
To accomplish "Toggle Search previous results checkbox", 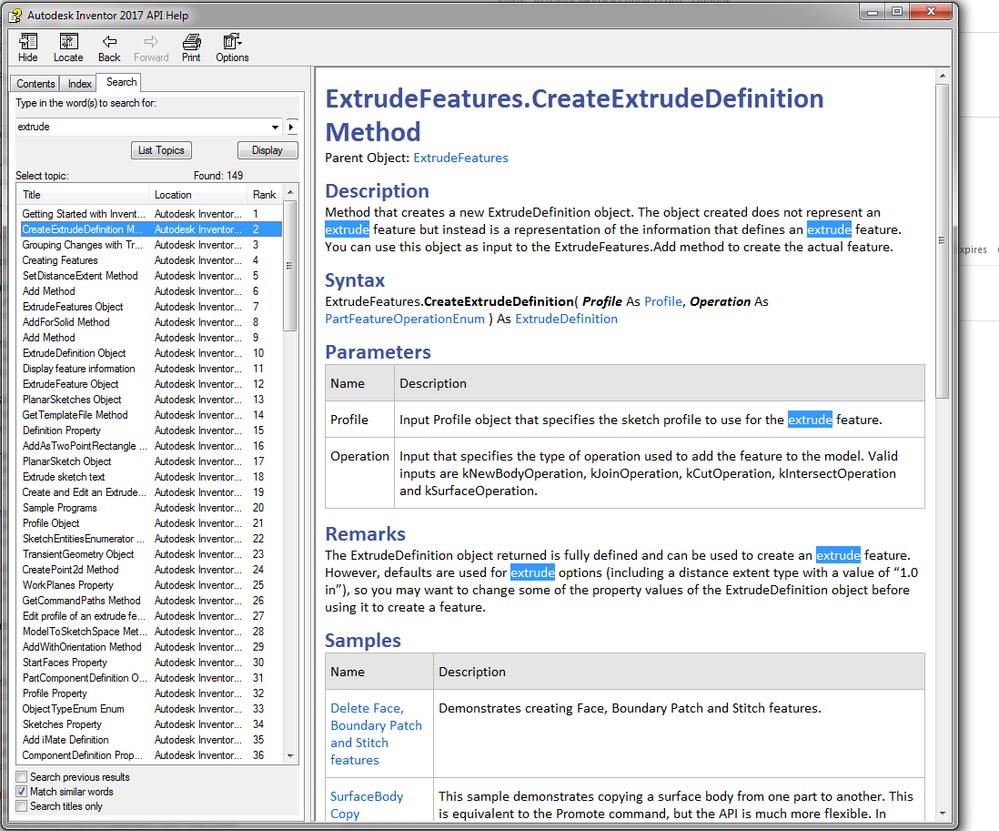I will coord(22,777).
